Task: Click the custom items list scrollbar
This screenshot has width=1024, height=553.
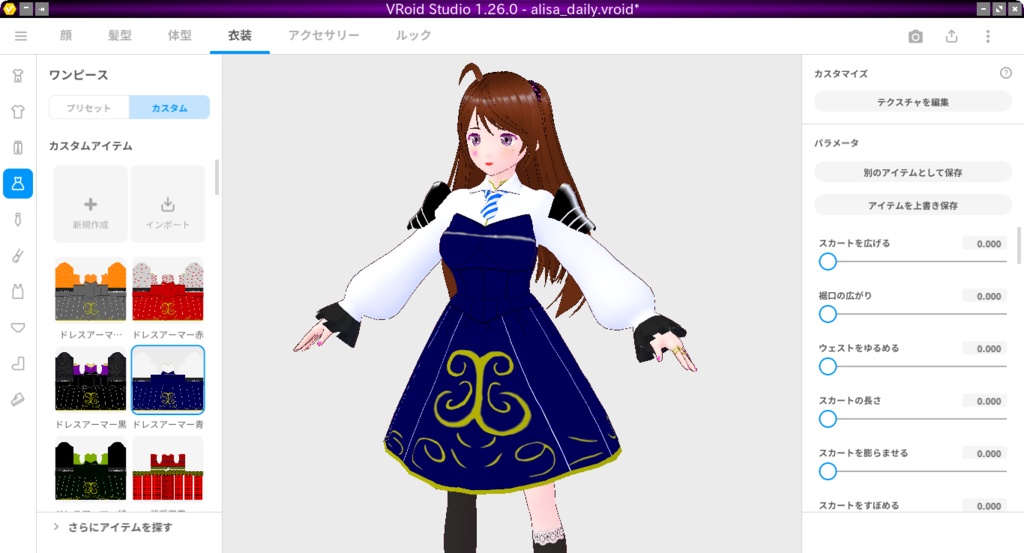Action: (217, 176)
